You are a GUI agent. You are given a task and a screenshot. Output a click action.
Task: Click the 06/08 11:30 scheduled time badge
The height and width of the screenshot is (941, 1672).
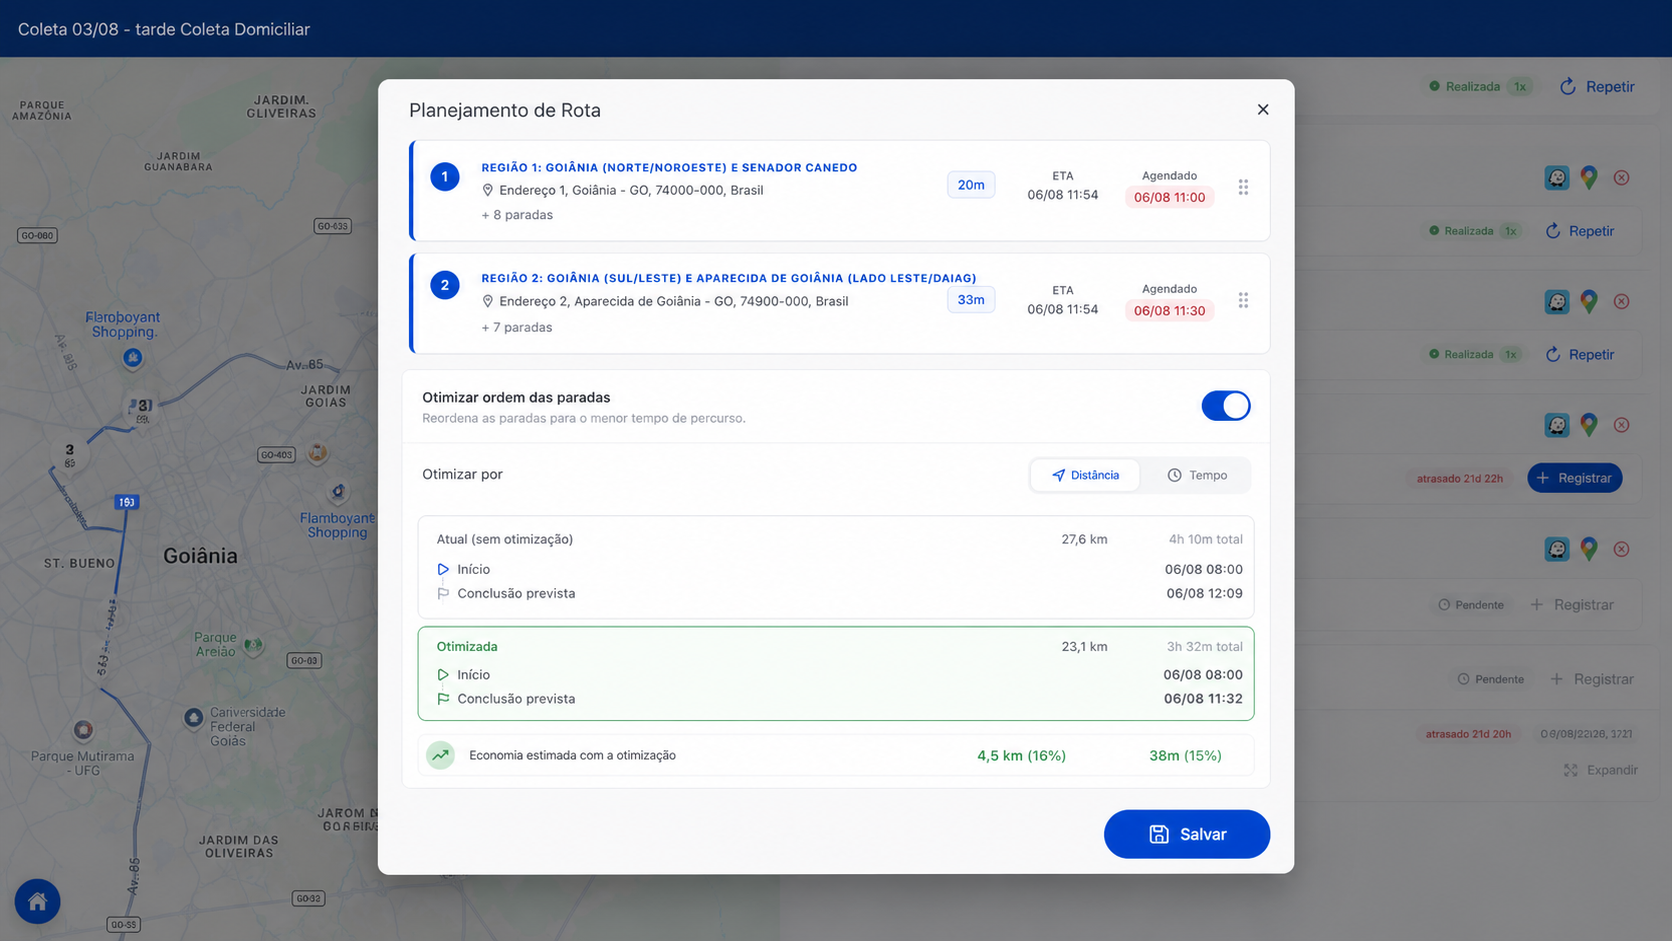click(1169, 311)
